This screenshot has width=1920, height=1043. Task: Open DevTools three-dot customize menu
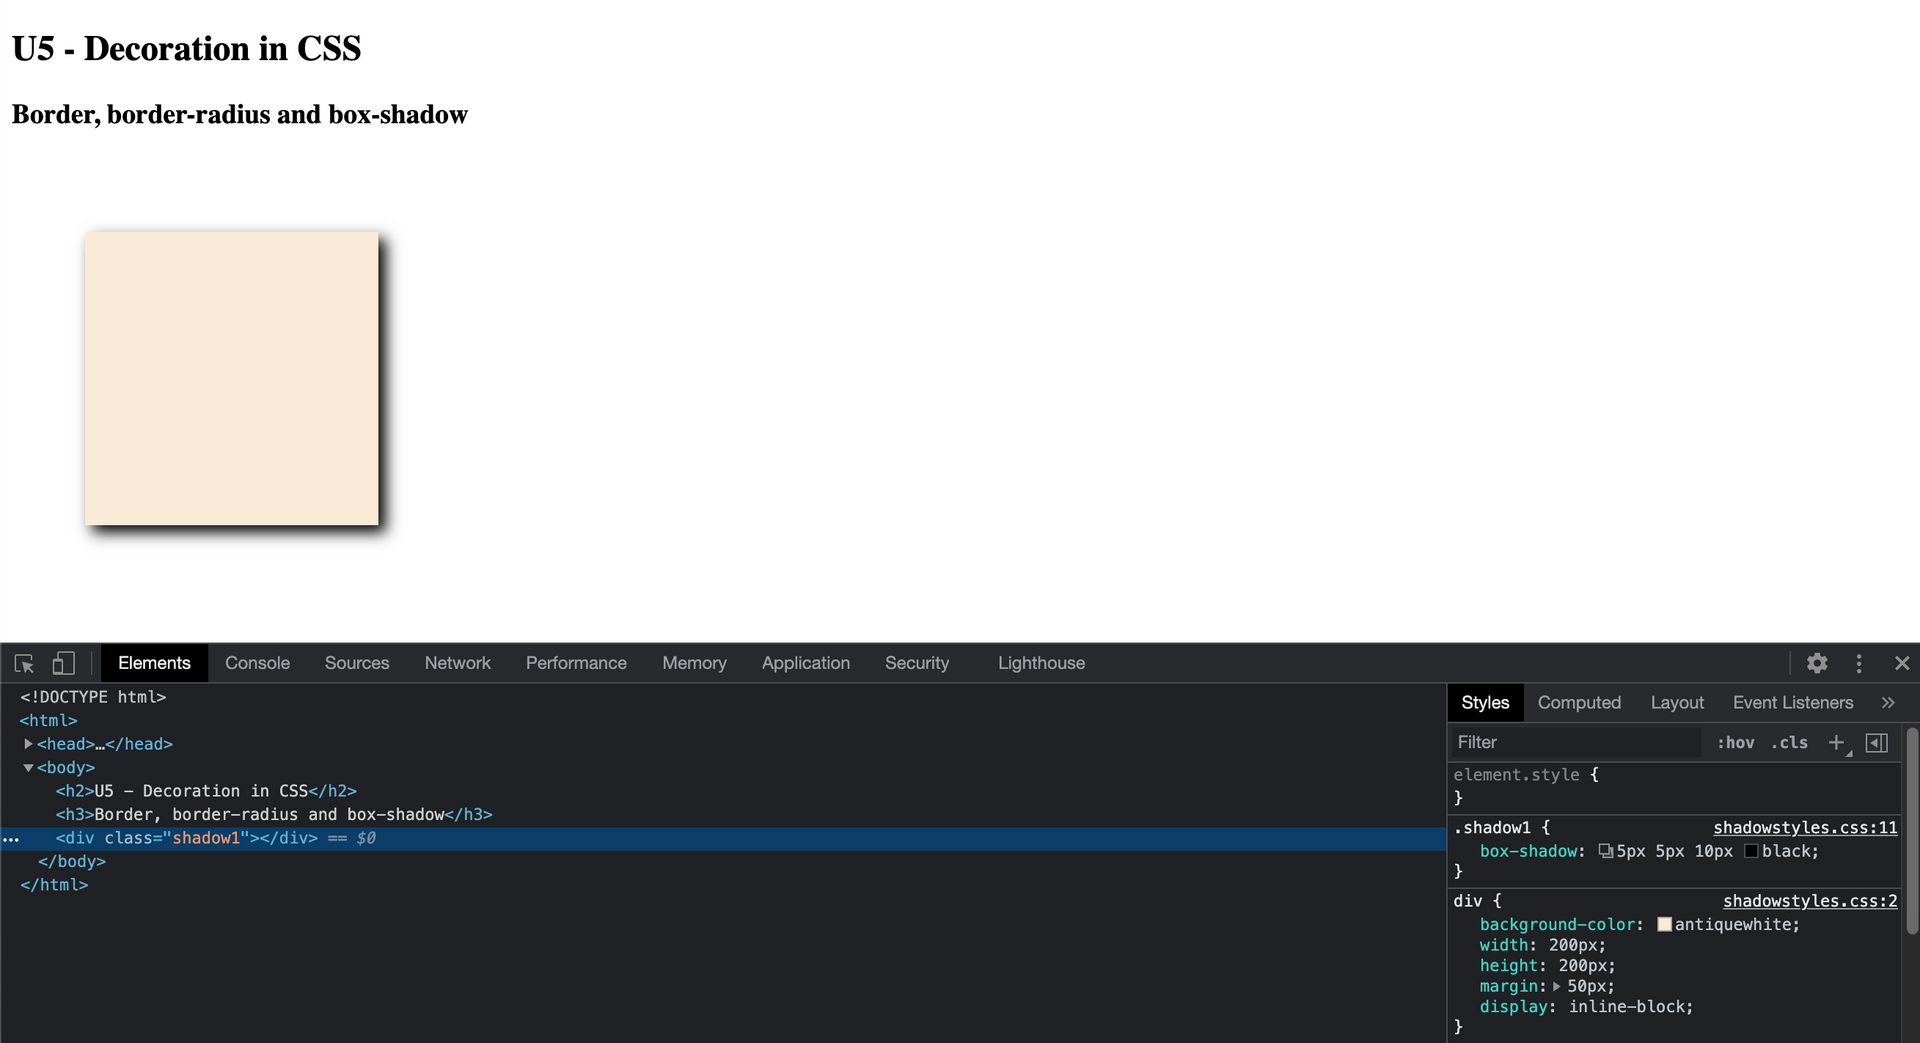1859,663
